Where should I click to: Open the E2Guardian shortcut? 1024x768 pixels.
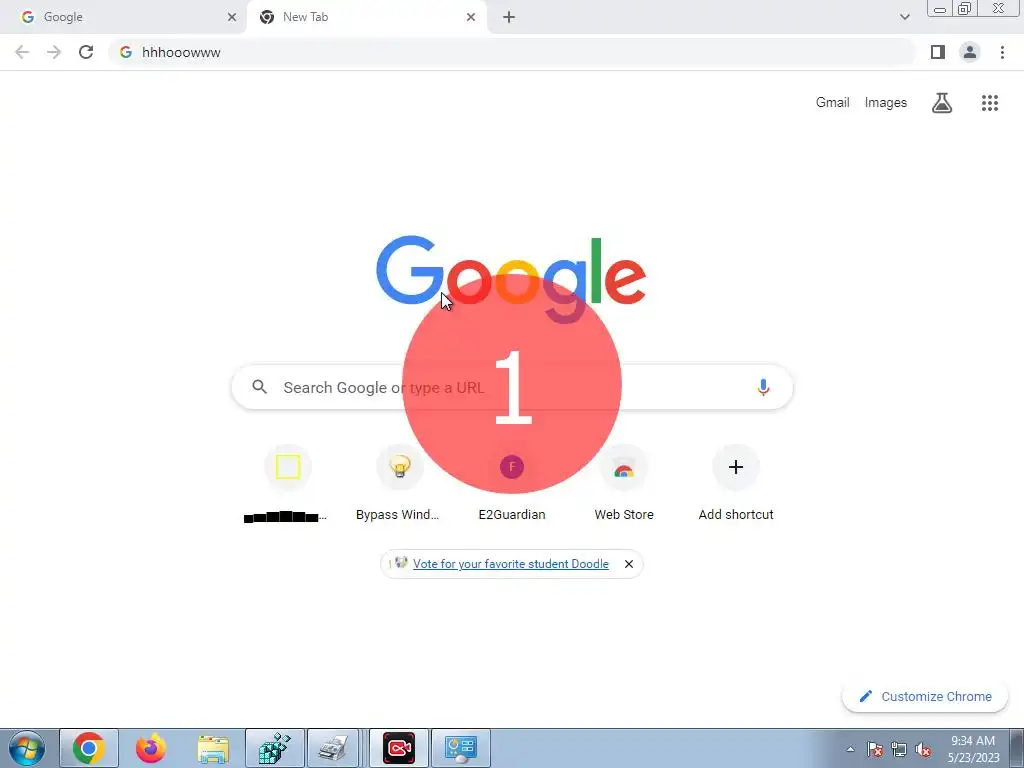click(511, 485)
